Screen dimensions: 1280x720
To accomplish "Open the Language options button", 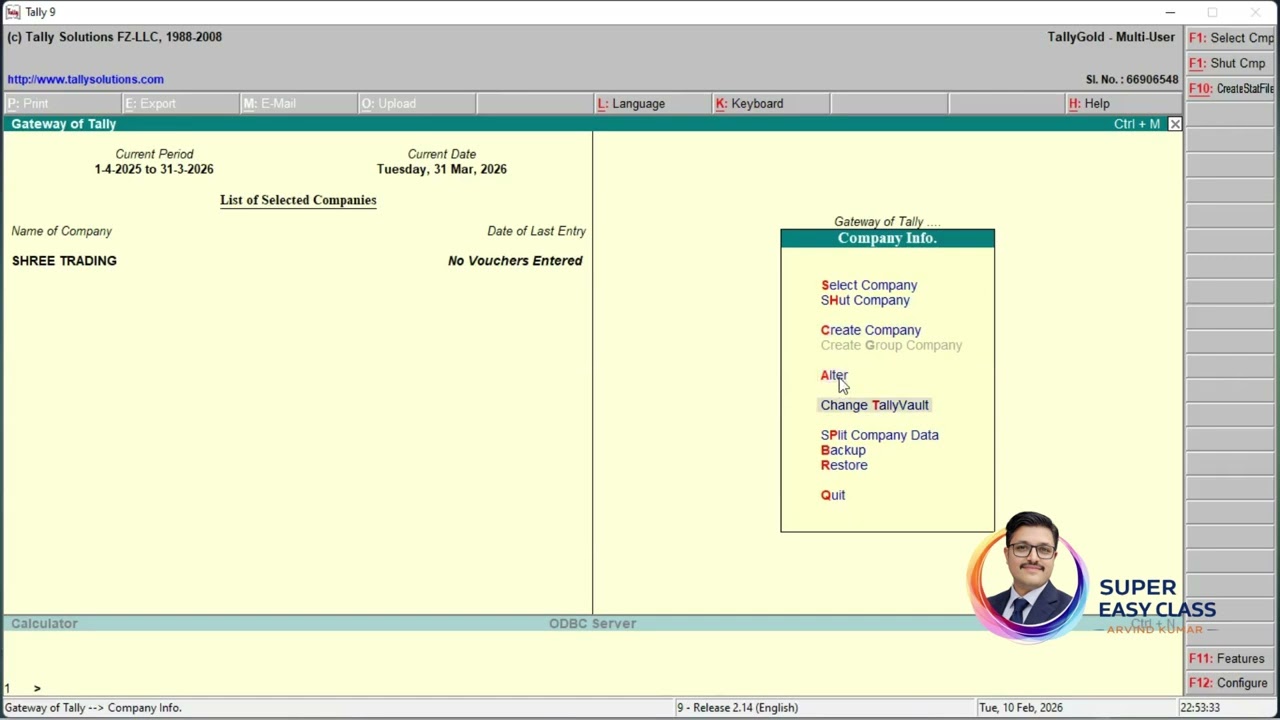I will coord(652,104).
